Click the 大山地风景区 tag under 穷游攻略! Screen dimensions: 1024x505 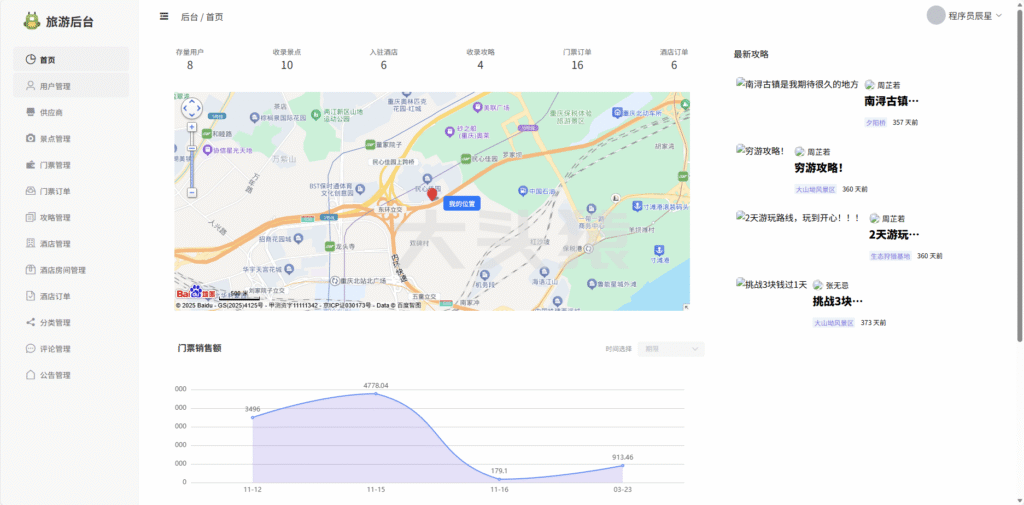pos(816,189)
